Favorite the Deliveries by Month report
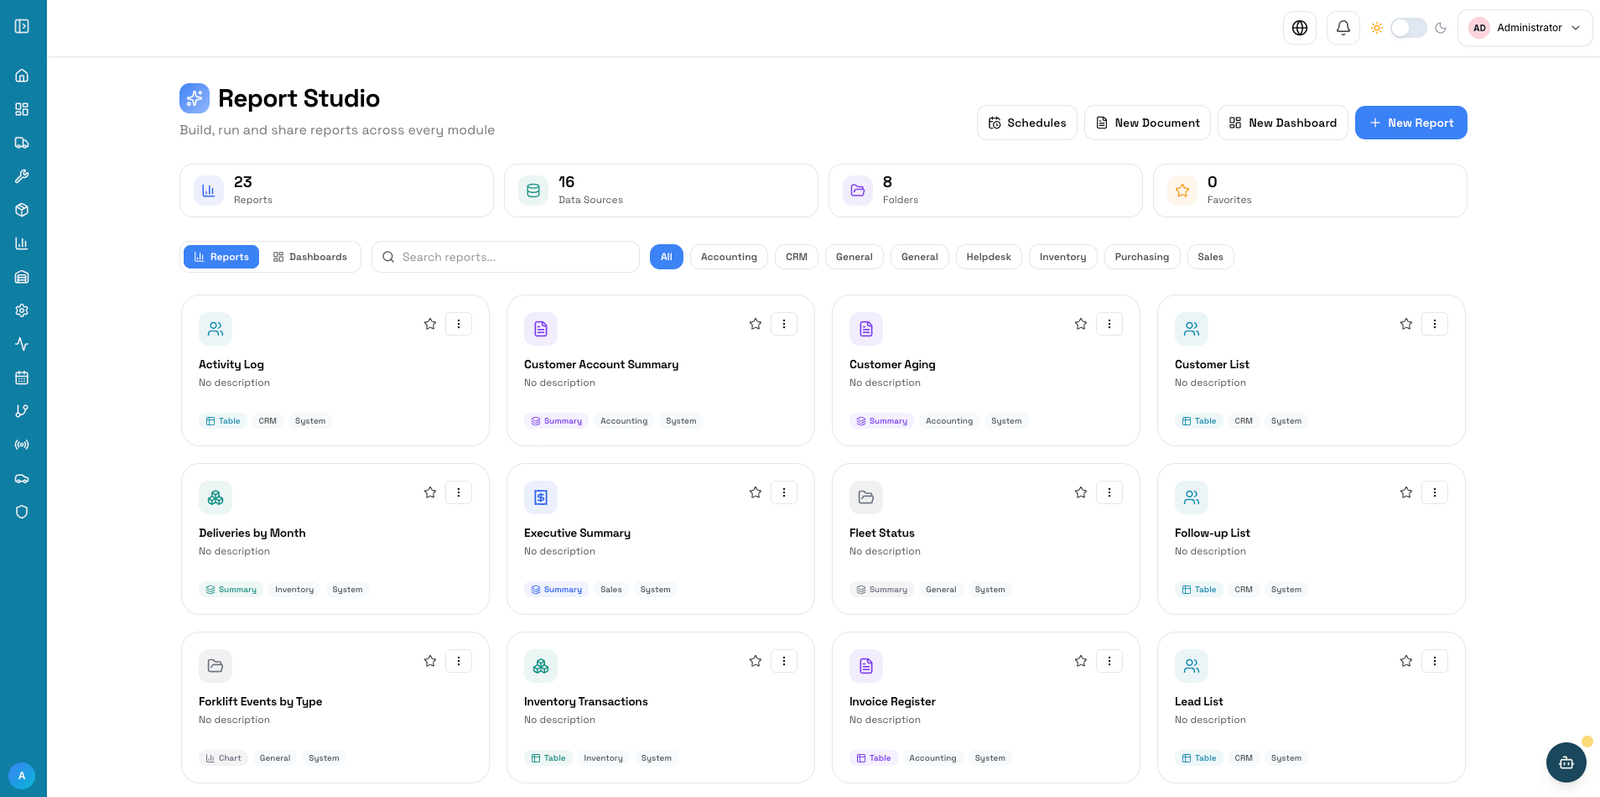Screen dimensions: 1600x797 click(430, 493)
